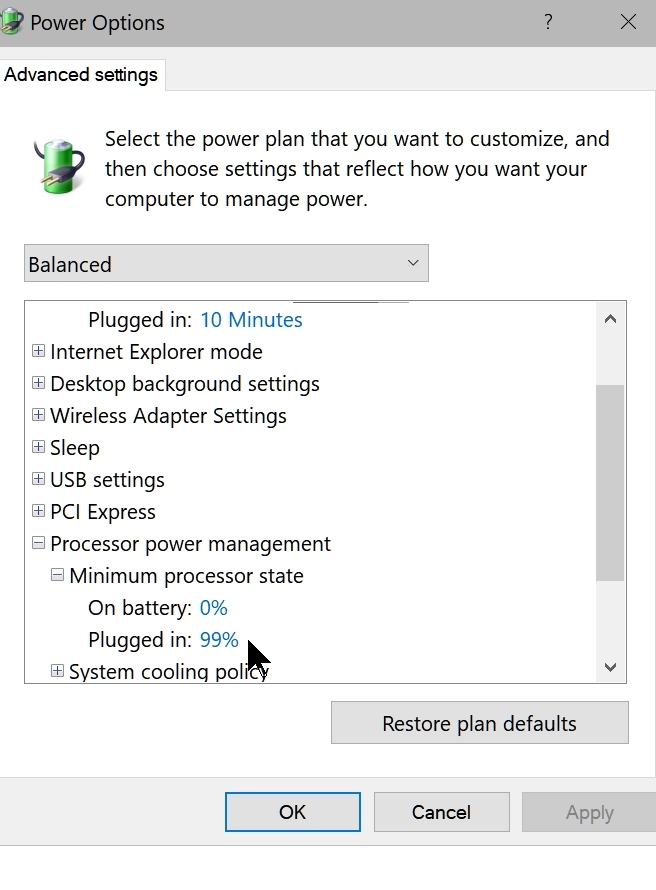Expand the PCI Express group
This screenshot has width=656, height=890.
38,512
